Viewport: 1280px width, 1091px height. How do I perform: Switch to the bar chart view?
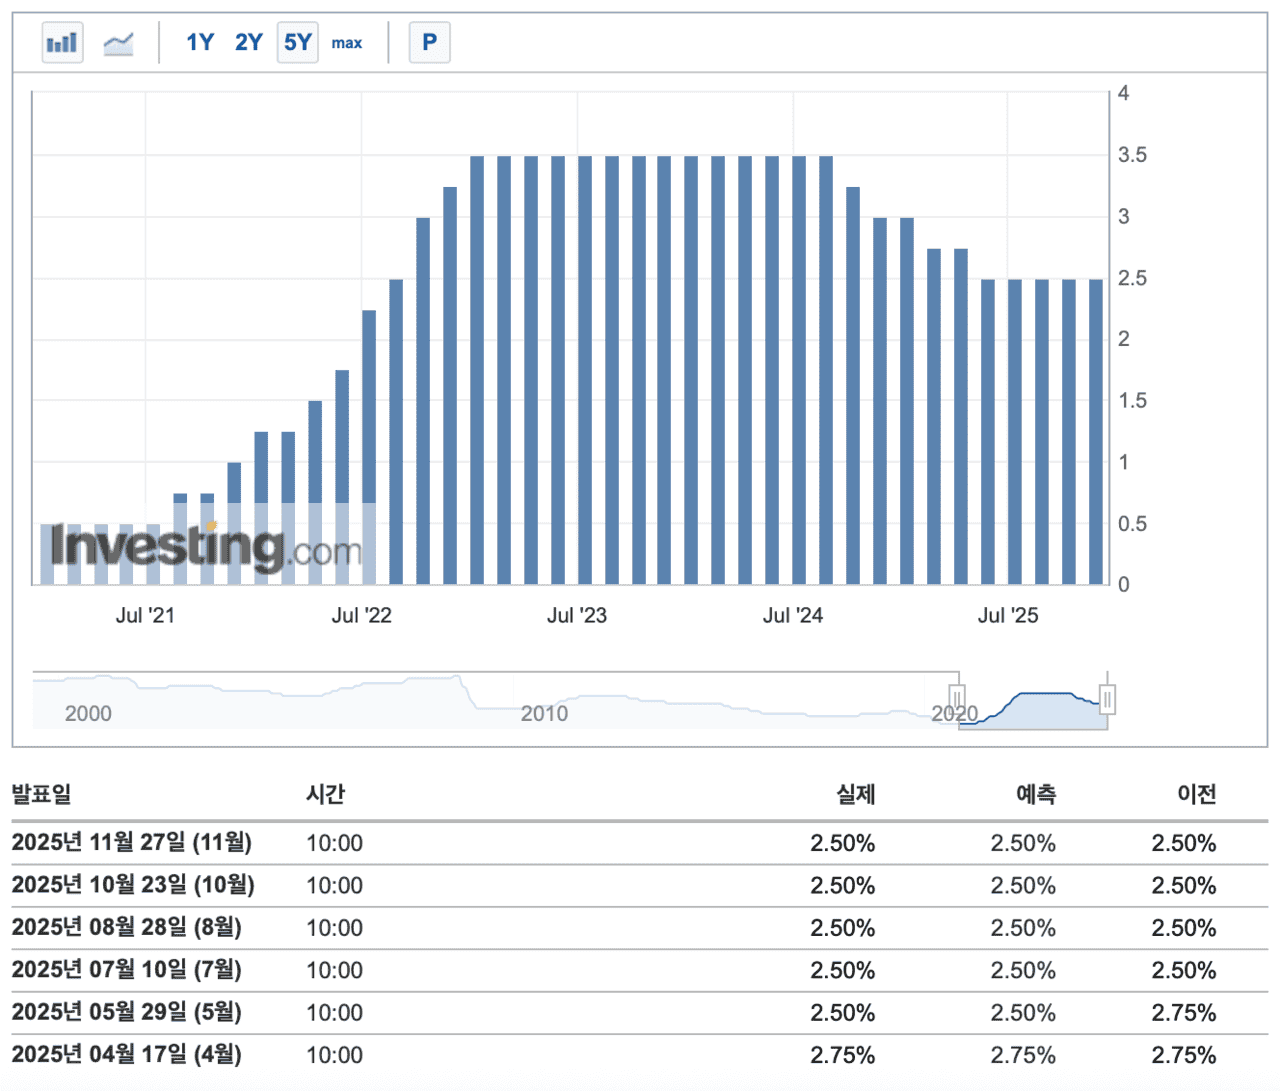tap(62, 43)
